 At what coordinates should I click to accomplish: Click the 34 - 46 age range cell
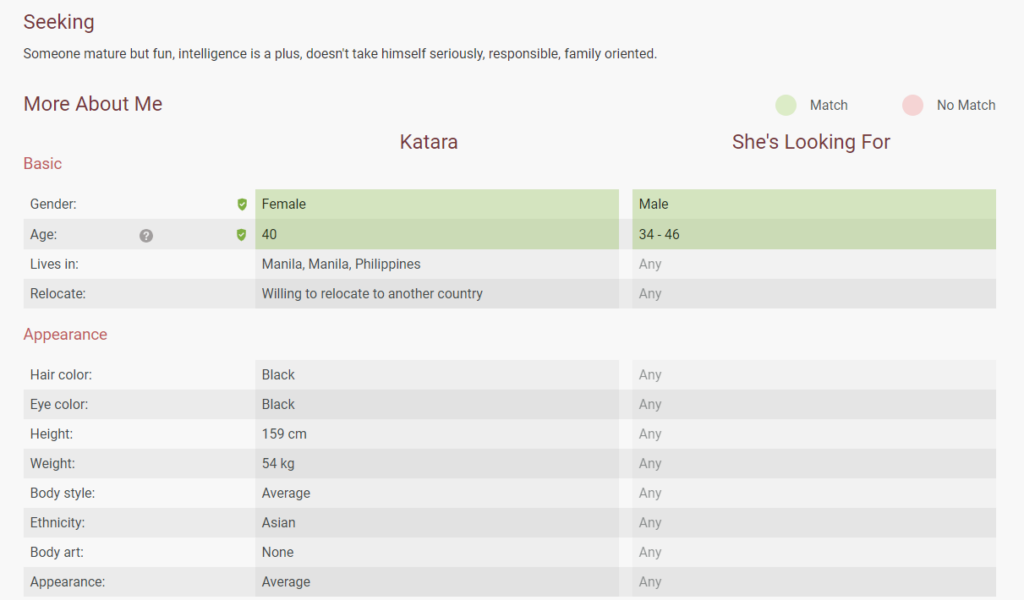point(659,235)
